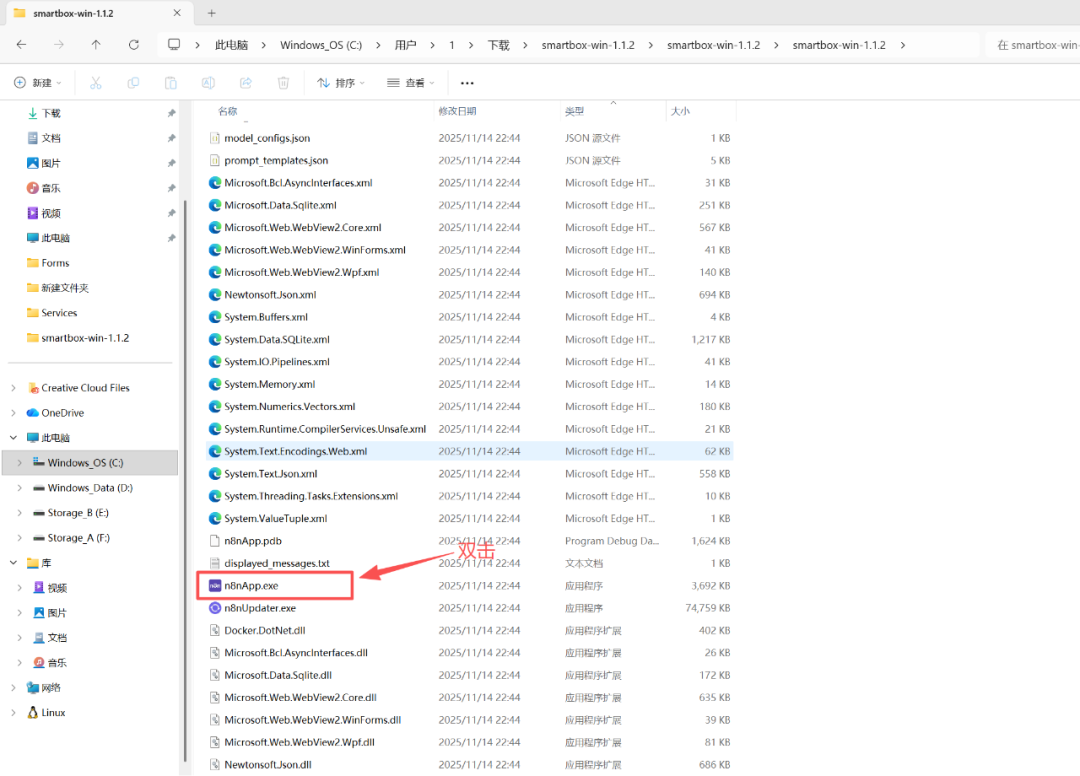The height and width of the screenshot is (776, 1080).
Task: Sort by 名称 column header
Action: coord(228,111)
